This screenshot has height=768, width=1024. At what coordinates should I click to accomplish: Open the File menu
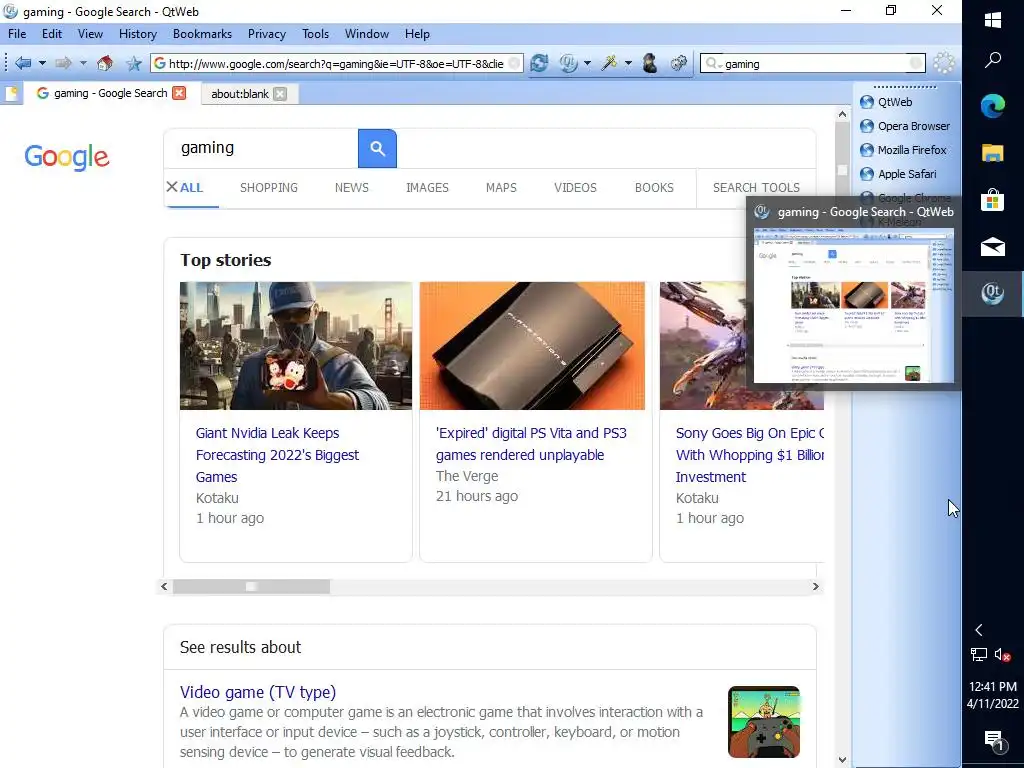click(17, 34)
